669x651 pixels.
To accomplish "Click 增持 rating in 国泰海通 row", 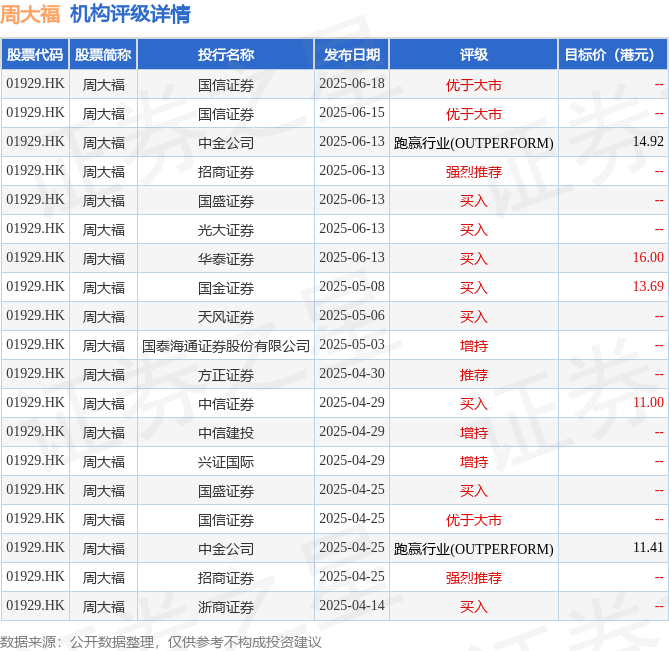I will pyautogui.click(x=474, y=346).
